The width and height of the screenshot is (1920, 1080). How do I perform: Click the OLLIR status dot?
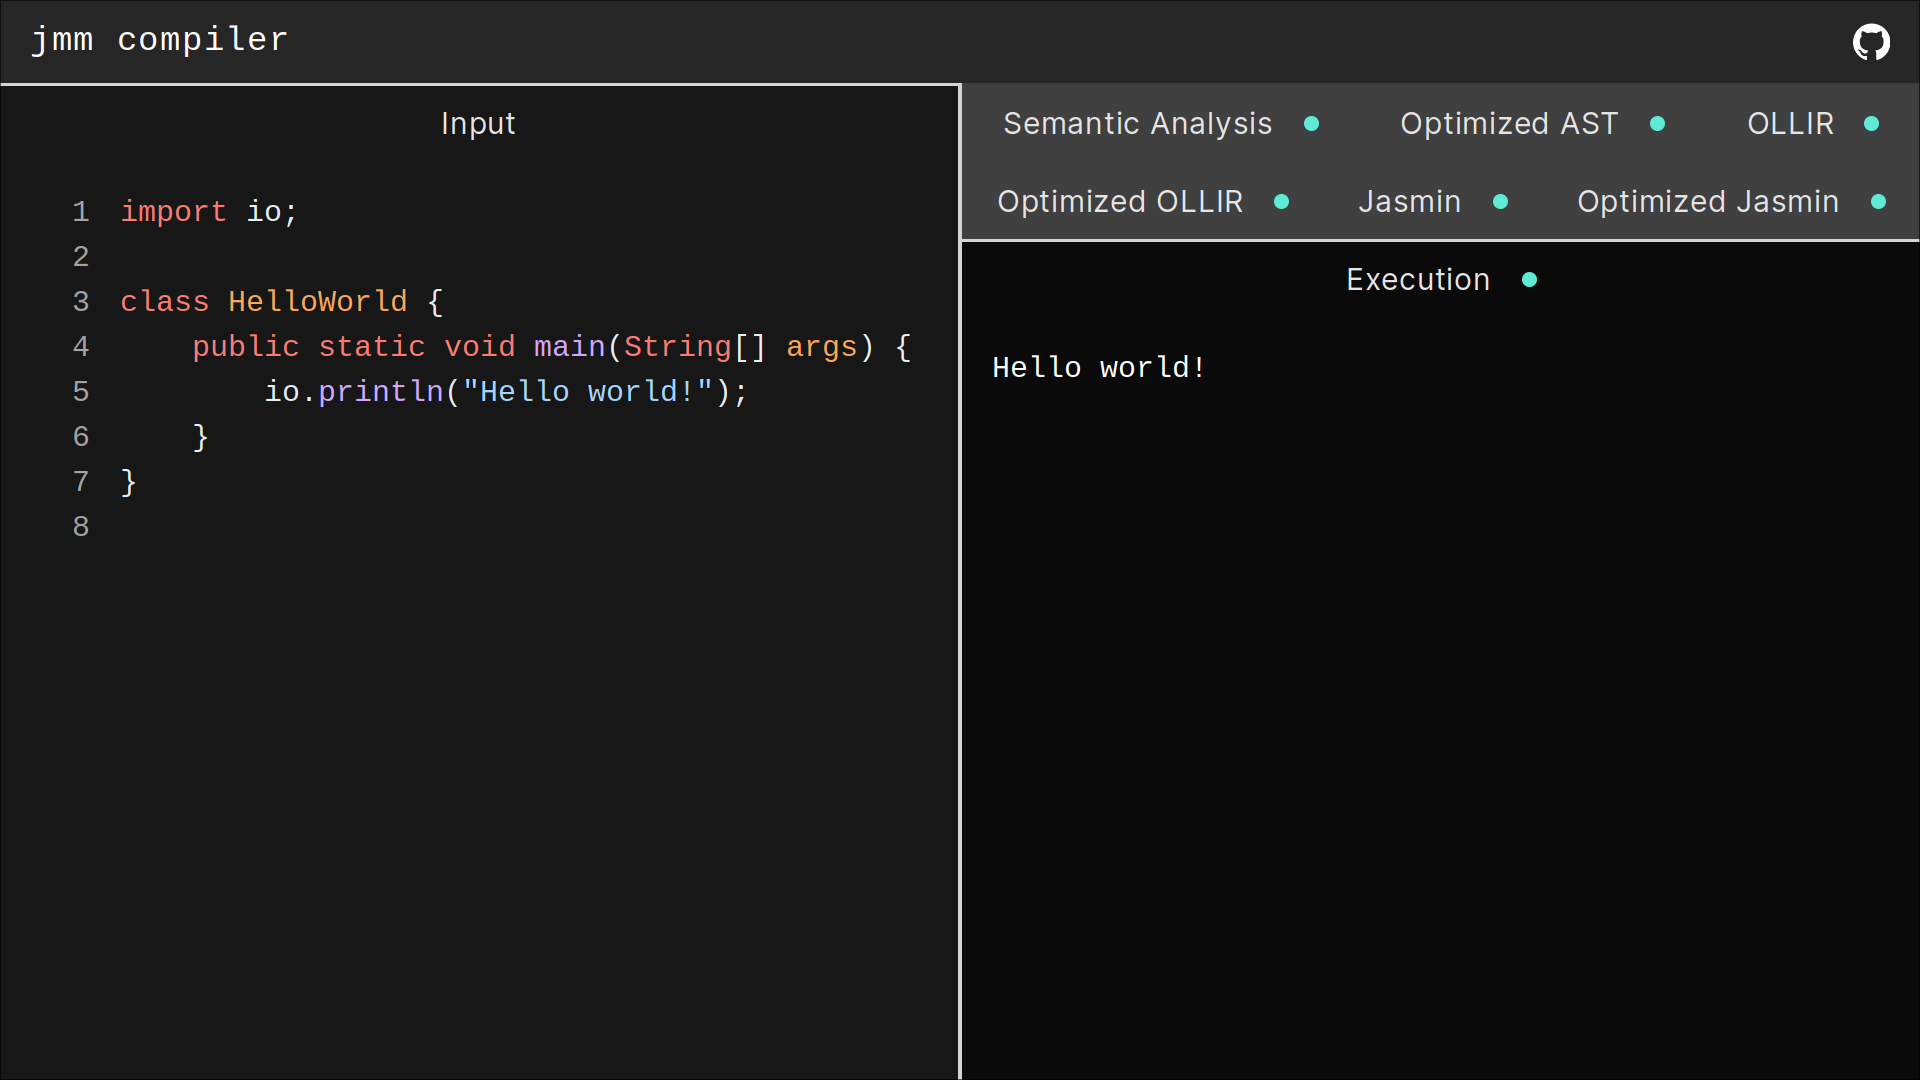point(1871,124)
